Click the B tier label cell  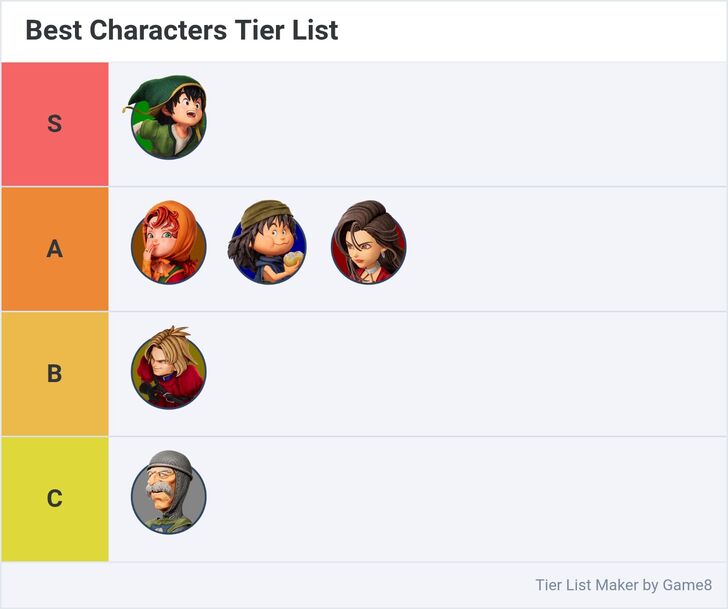(x=55, y=374)
